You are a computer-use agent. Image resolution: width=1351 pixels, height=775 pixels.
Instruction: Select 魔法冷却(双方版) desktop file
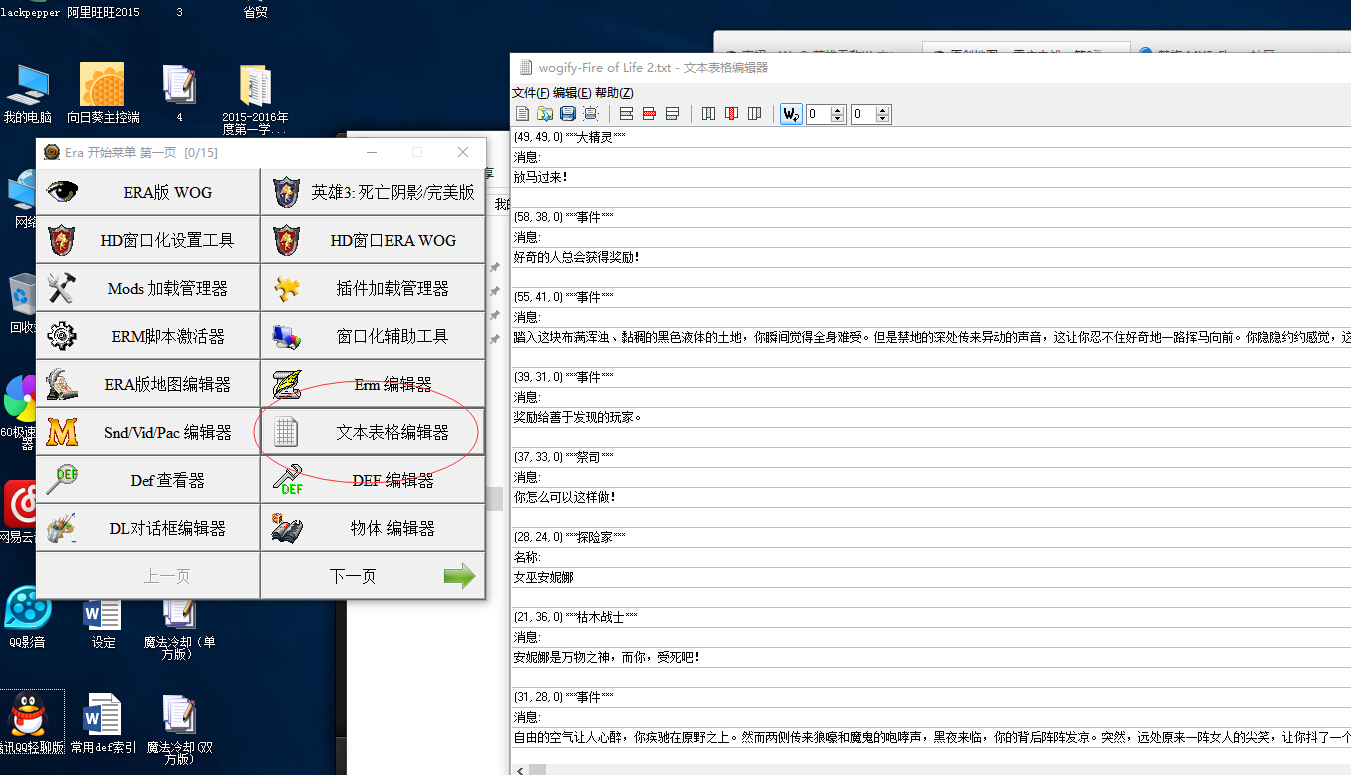coord(179,730)
